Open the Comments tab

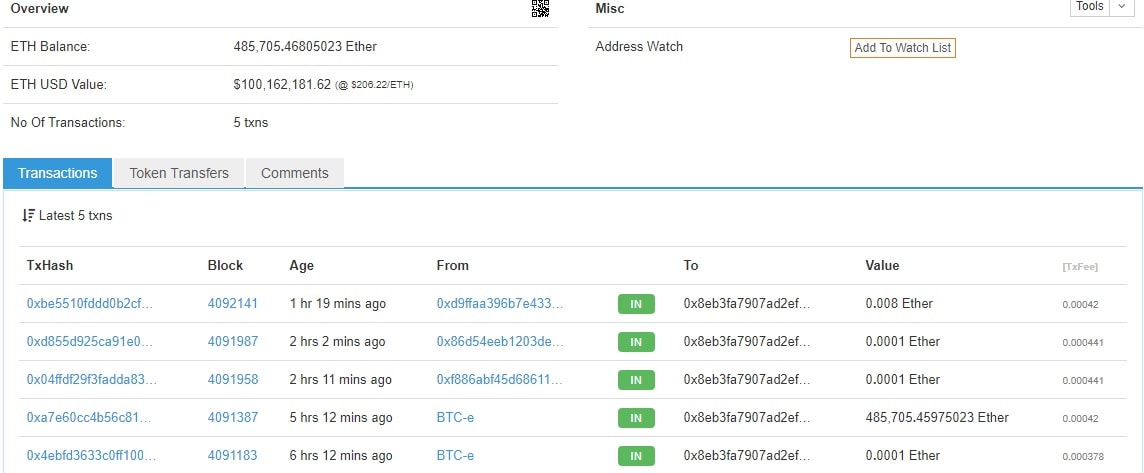(294, 173)
